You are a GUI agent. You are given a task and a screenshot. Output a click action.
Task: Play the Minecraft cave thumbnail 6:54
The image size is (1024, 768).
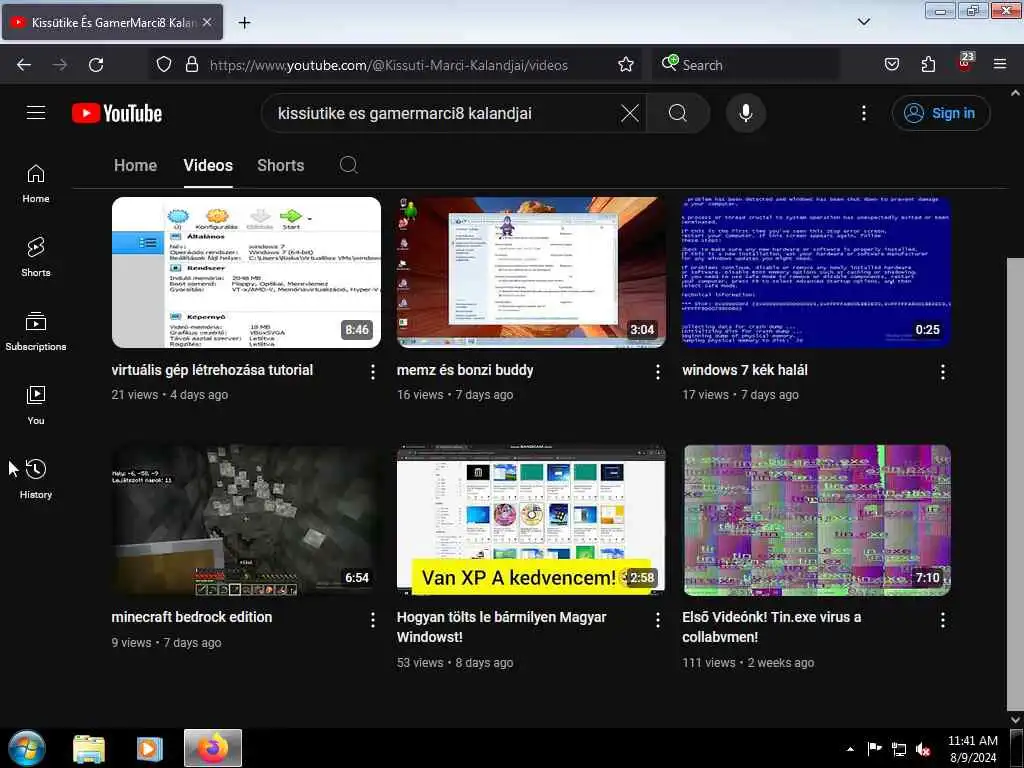pyautogui.click(x=246, y=520)
